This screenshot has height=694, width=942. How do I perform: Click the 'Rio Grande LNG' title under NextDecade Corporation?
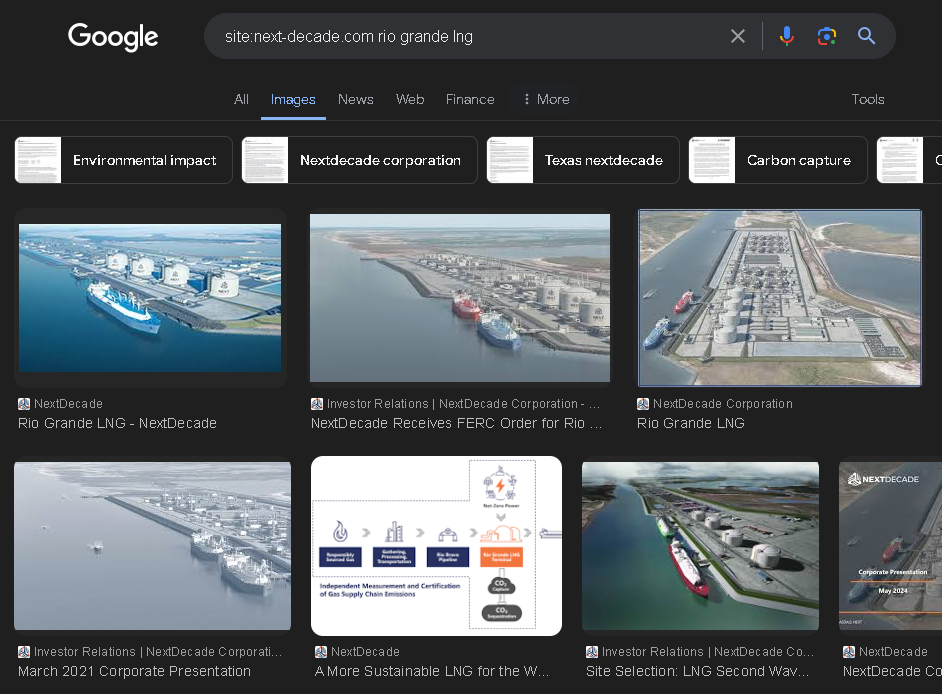[691, 424]
